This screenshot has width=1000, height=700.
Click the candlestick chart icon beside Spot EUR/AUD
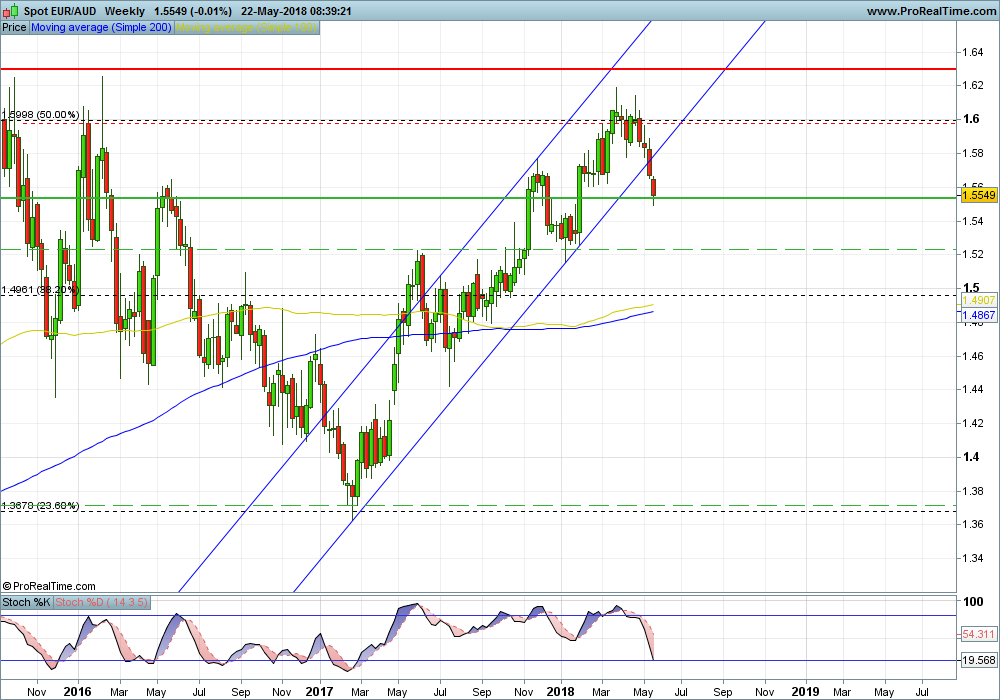point(10,11)
